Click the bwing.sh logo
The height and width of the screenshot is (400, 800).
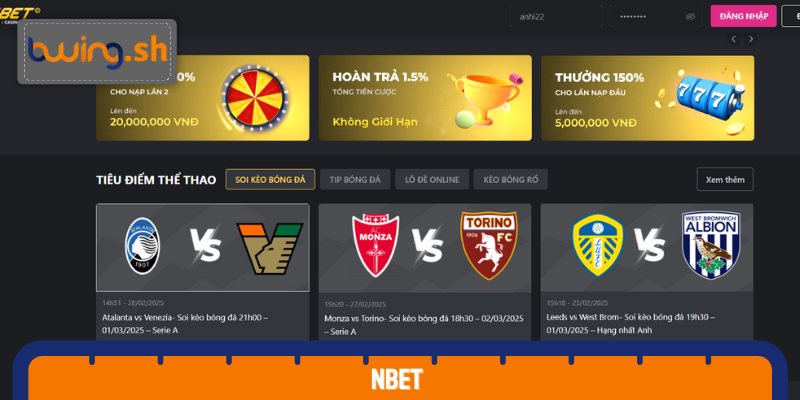click(97, 52)
